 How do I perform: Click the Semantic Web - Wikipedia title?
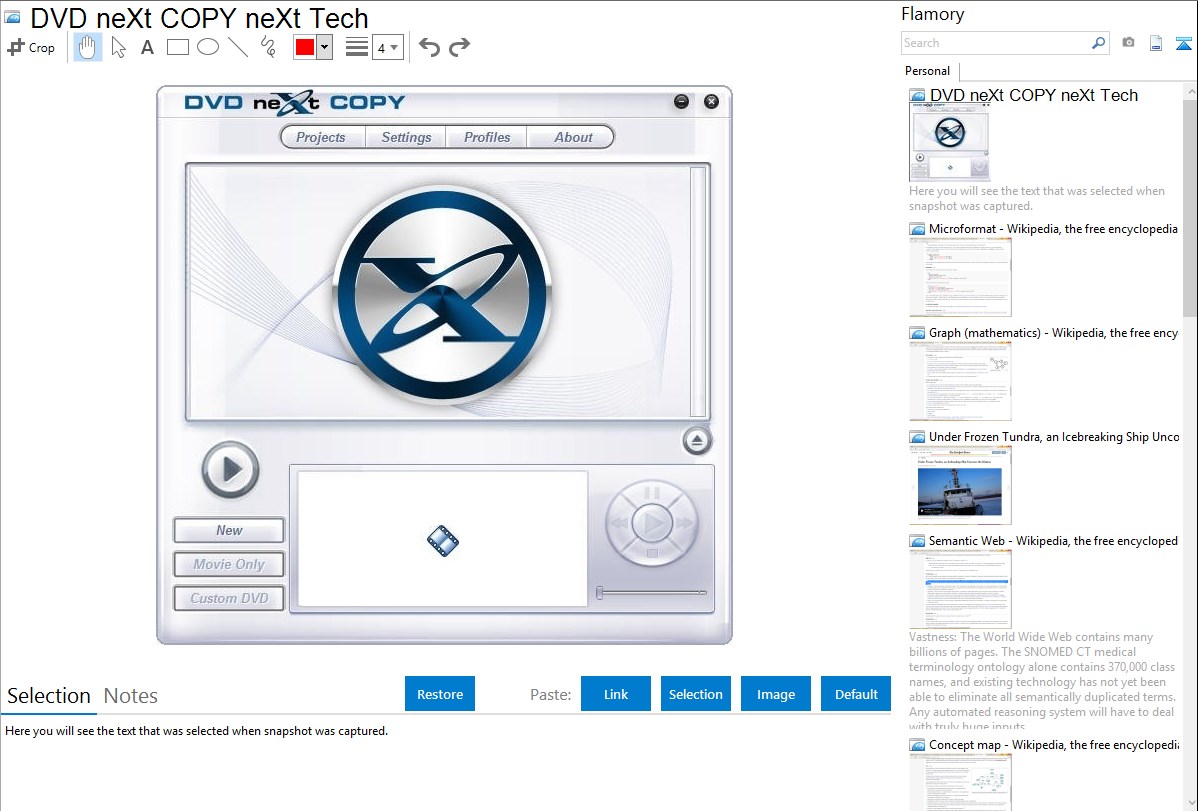tap(1053, 540)
